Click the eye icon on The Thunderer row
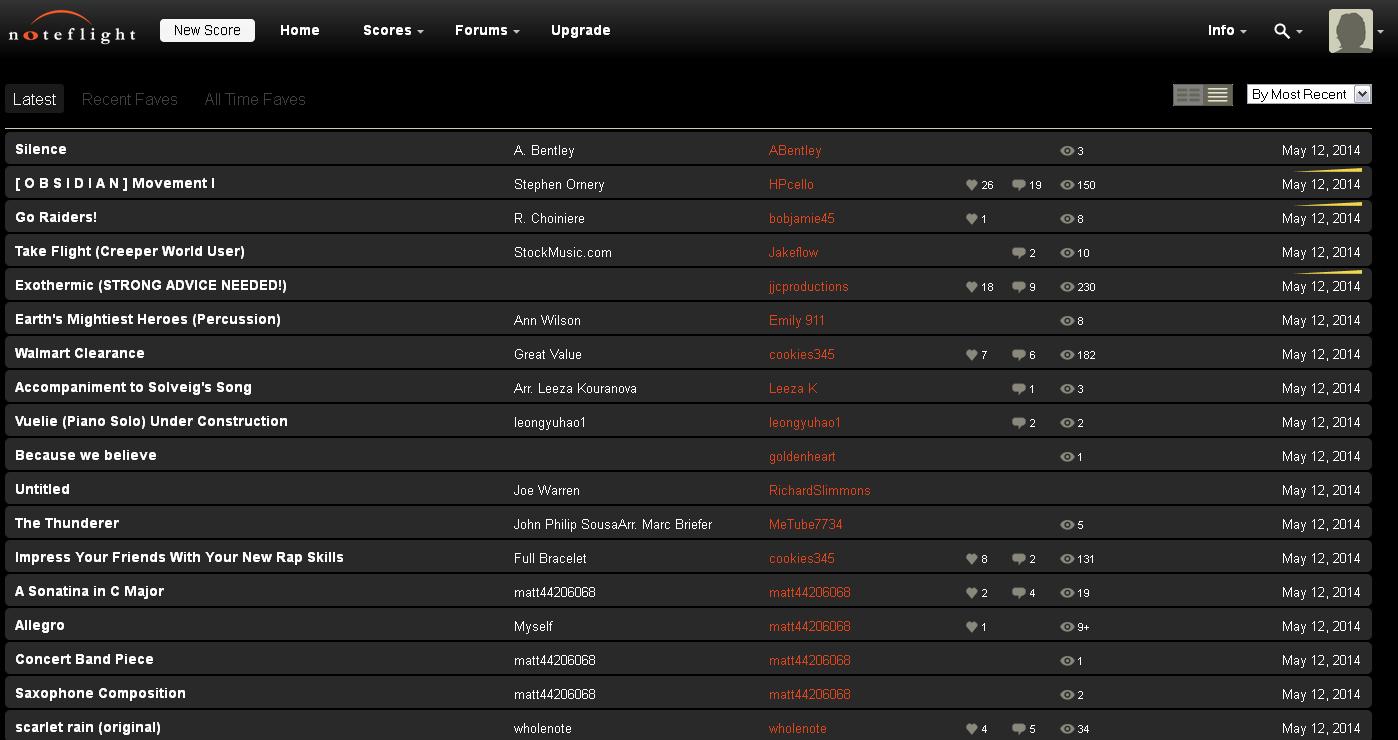The image size is (1398, 740). tap(1067, 525)
